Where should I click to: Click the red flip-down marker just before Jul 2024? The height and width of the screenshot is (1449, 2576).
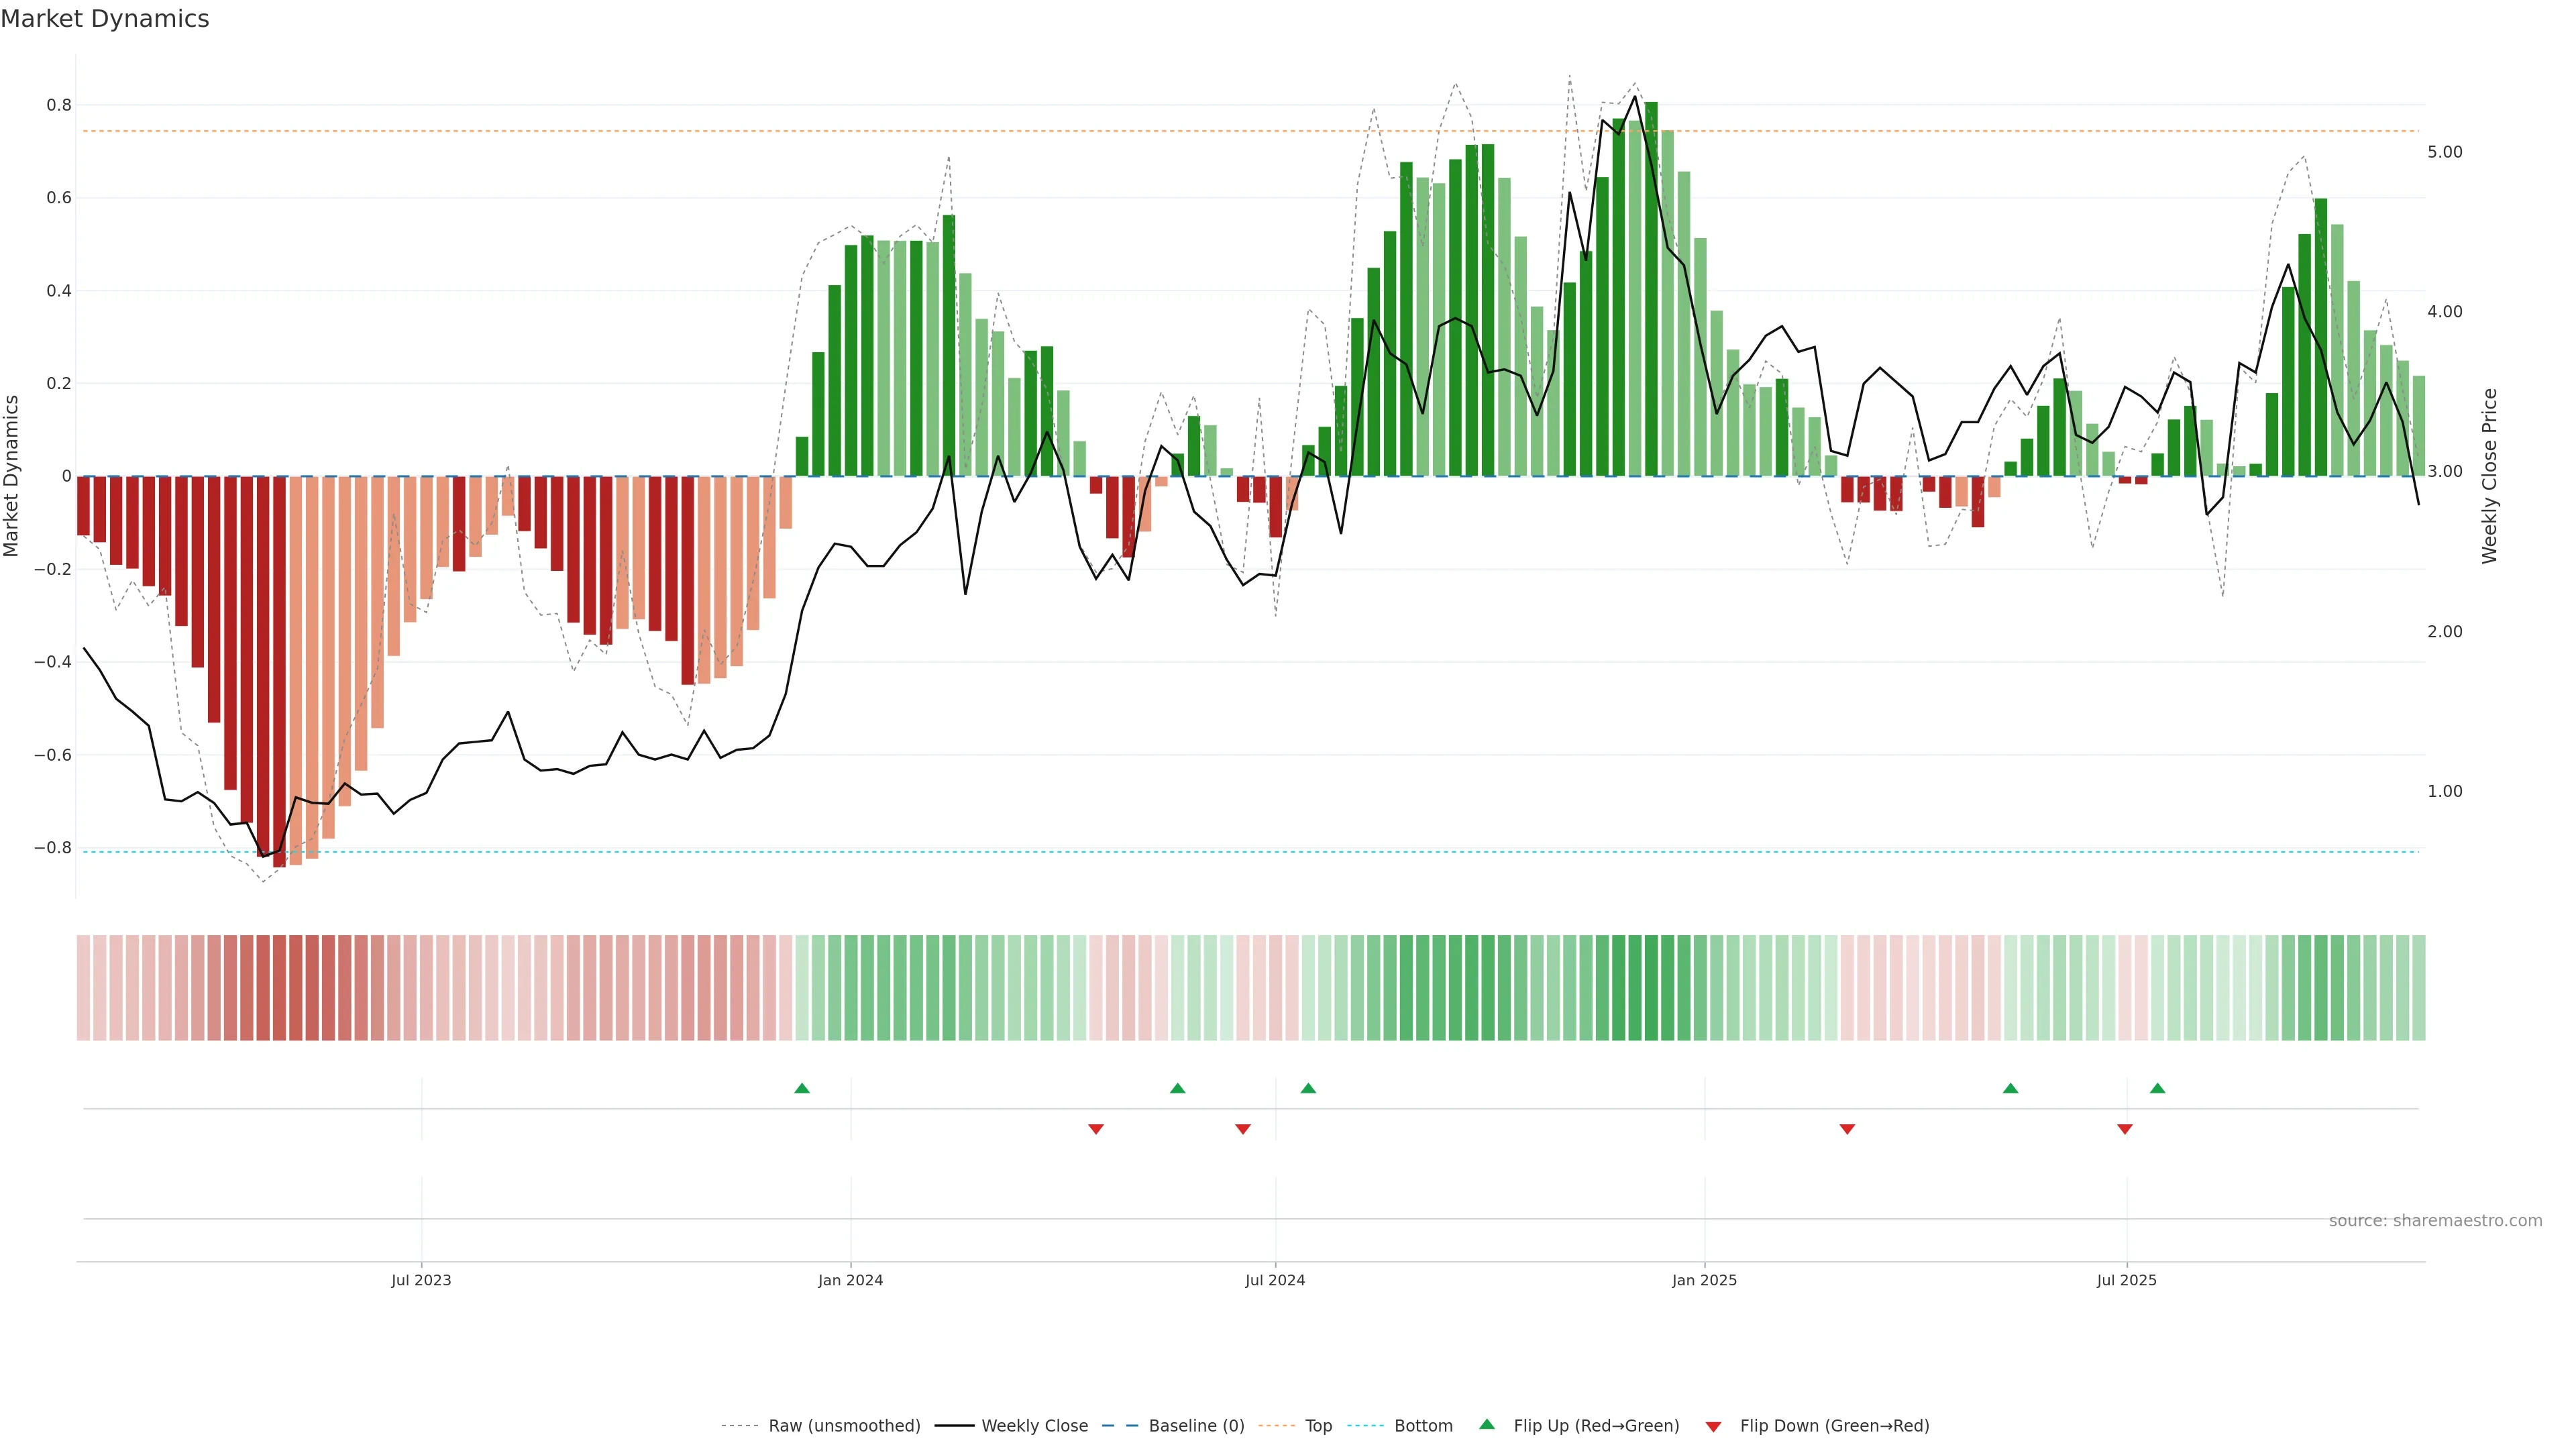click(1242, 1129)
